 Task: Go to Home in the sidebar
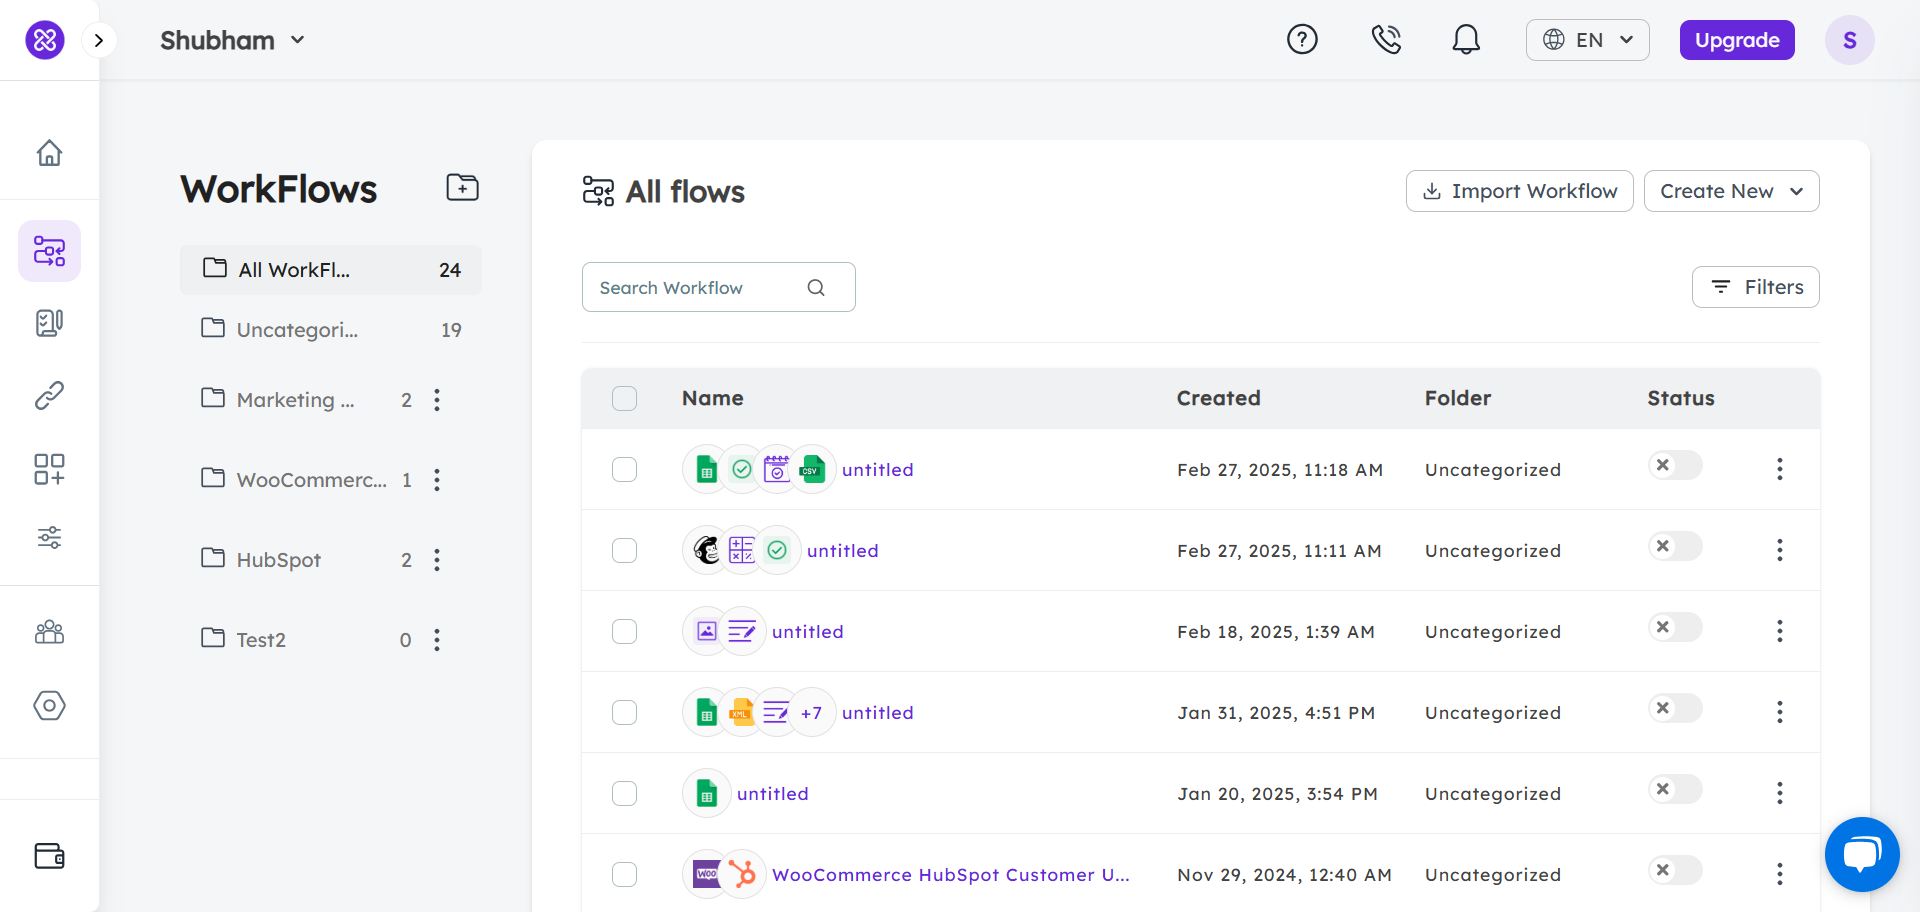pos(49,153)
